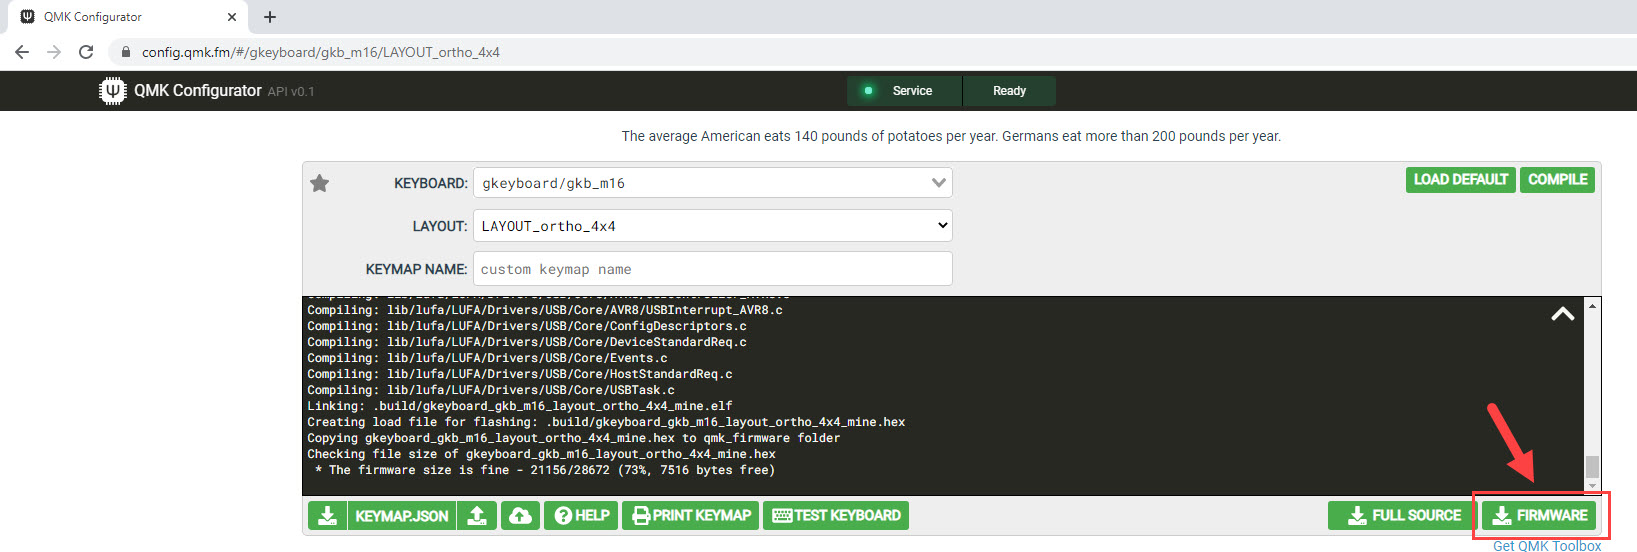Click 'The firmware size is fine' log line
The height and width of the screenshot is (552, 1637).
544,470
